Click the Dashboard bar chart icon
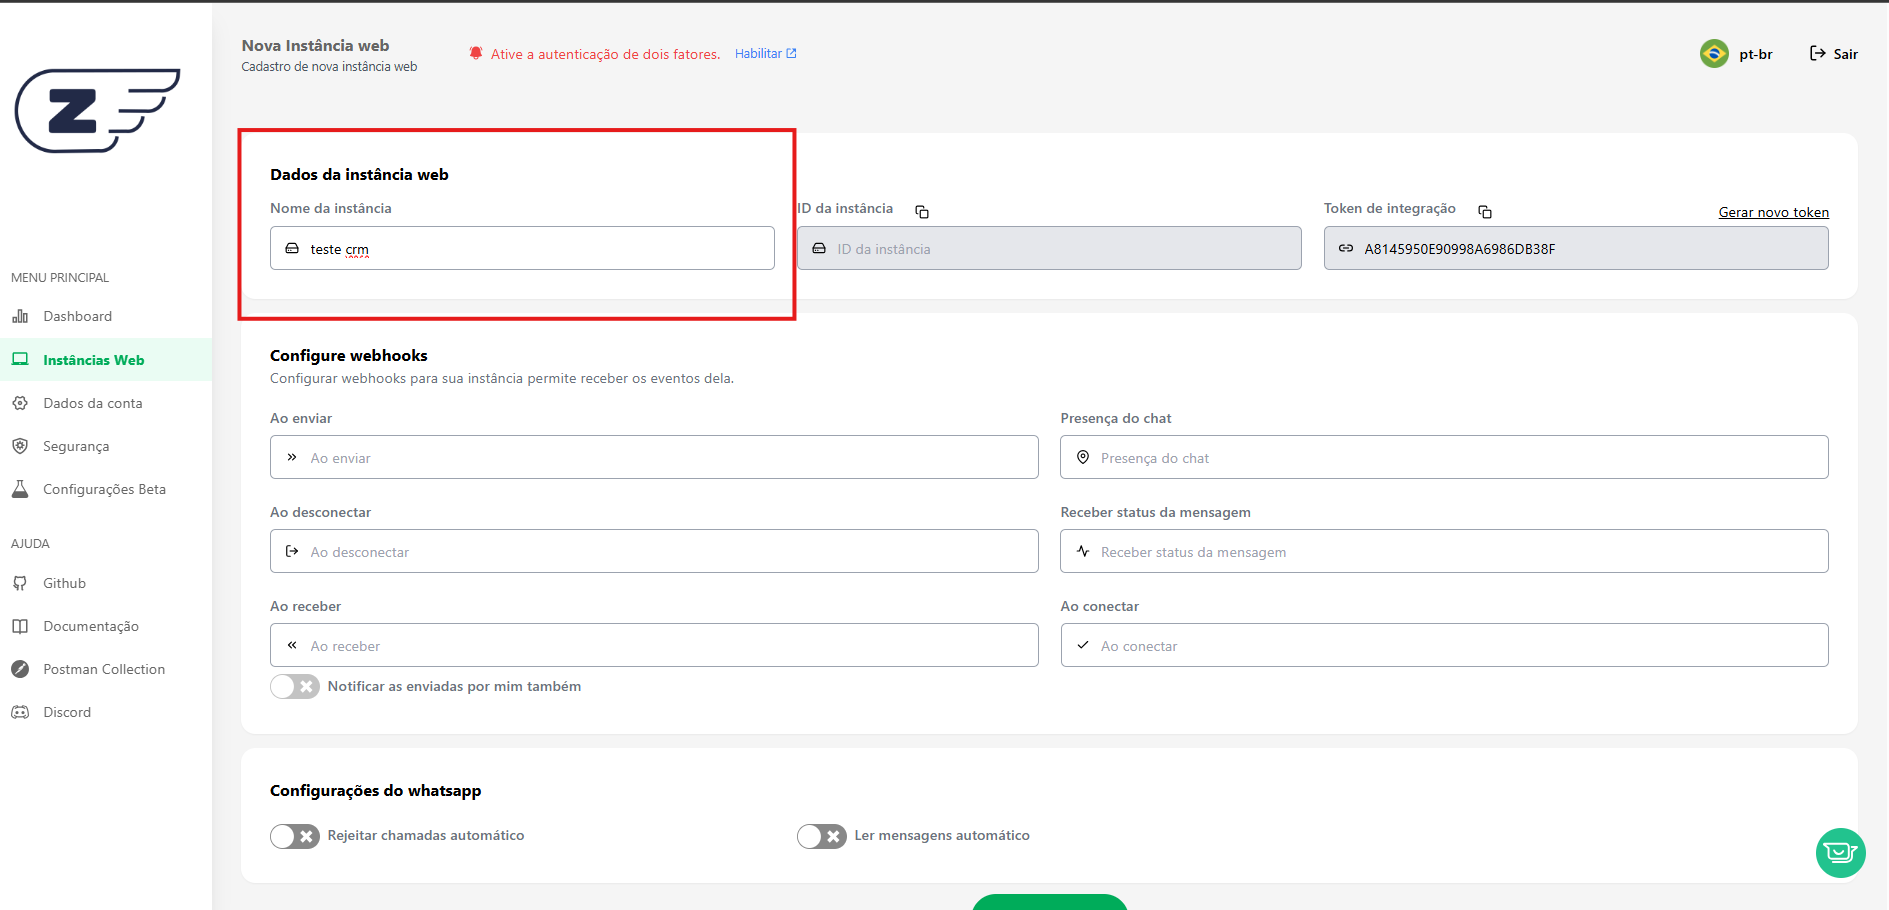The width and height of the screenshot is (1889, 910). pos(20,316)
